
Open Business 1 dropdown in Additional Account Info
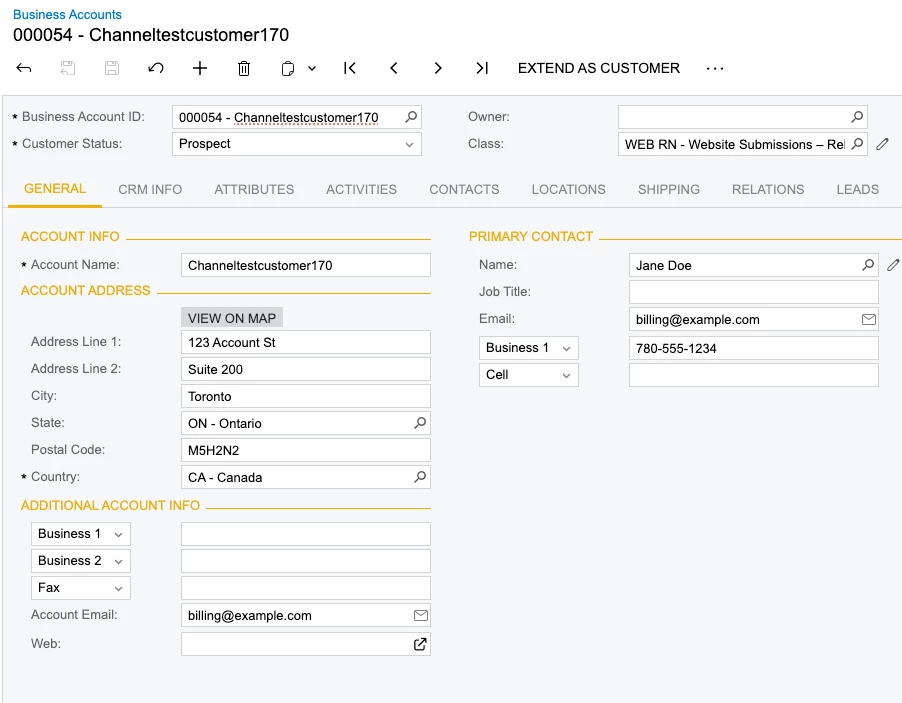click(81, 534)
